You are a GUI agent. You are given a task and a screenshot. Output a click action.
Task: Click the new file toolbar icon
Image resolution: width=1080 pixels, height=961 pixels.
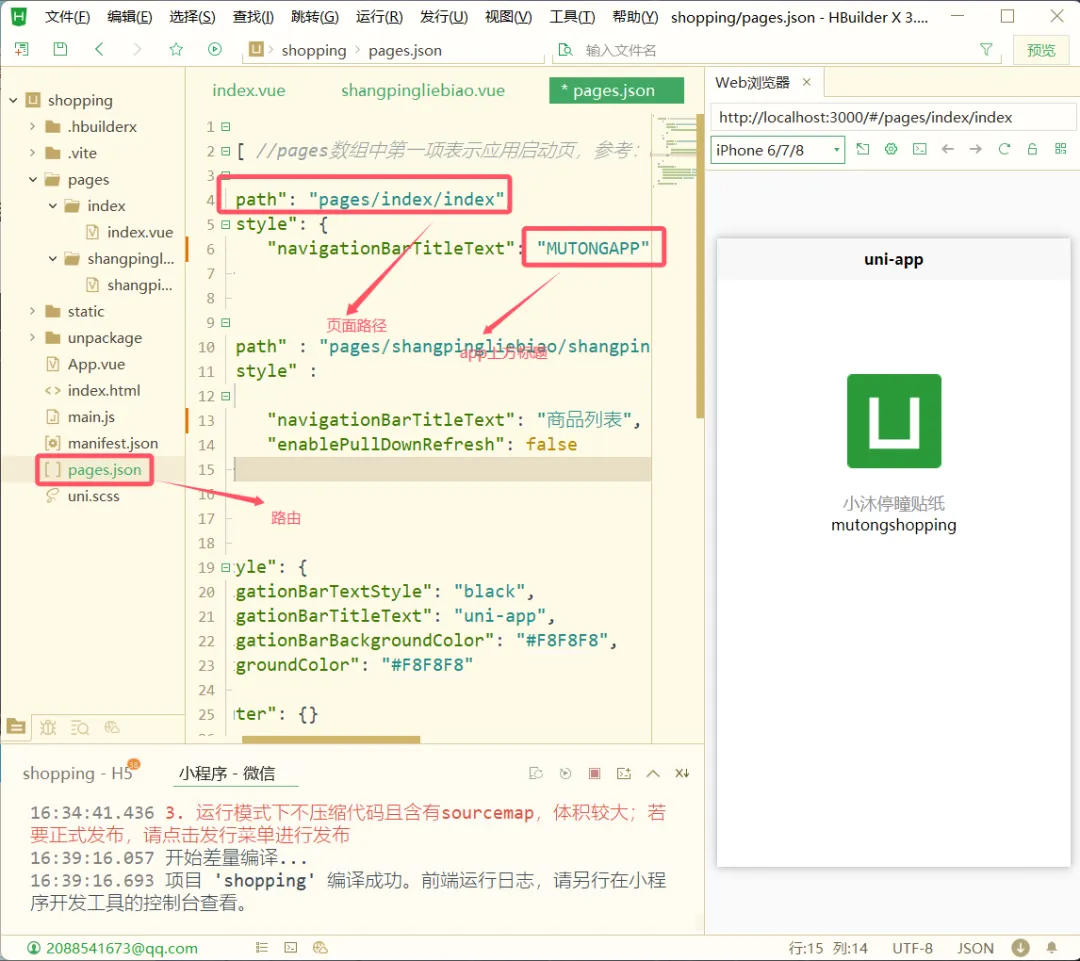(x=21, y=49)
